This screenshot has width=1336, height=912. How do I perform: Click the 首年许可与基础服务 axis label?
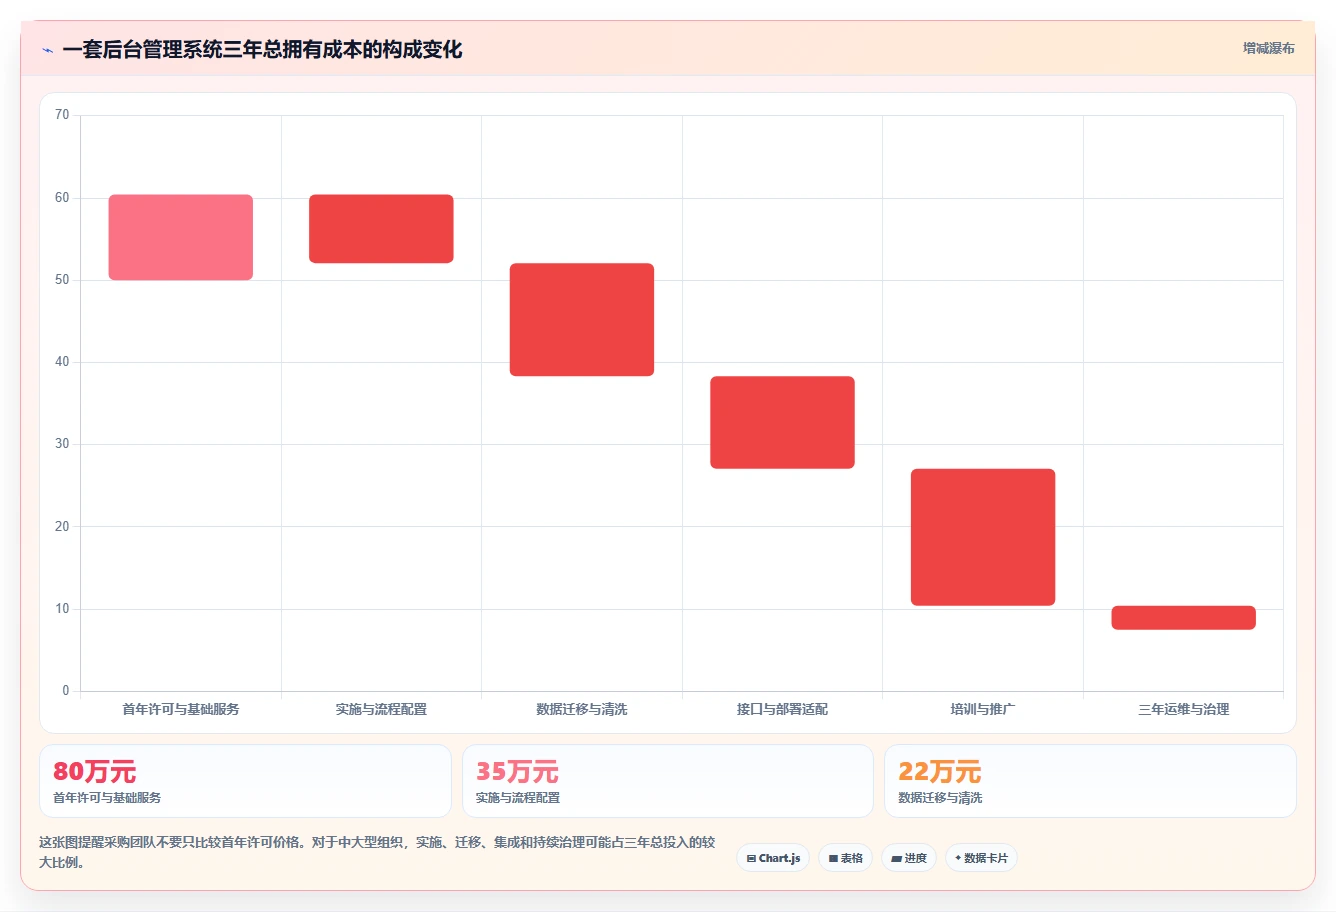pyautogui.click(x=181, y=709)
